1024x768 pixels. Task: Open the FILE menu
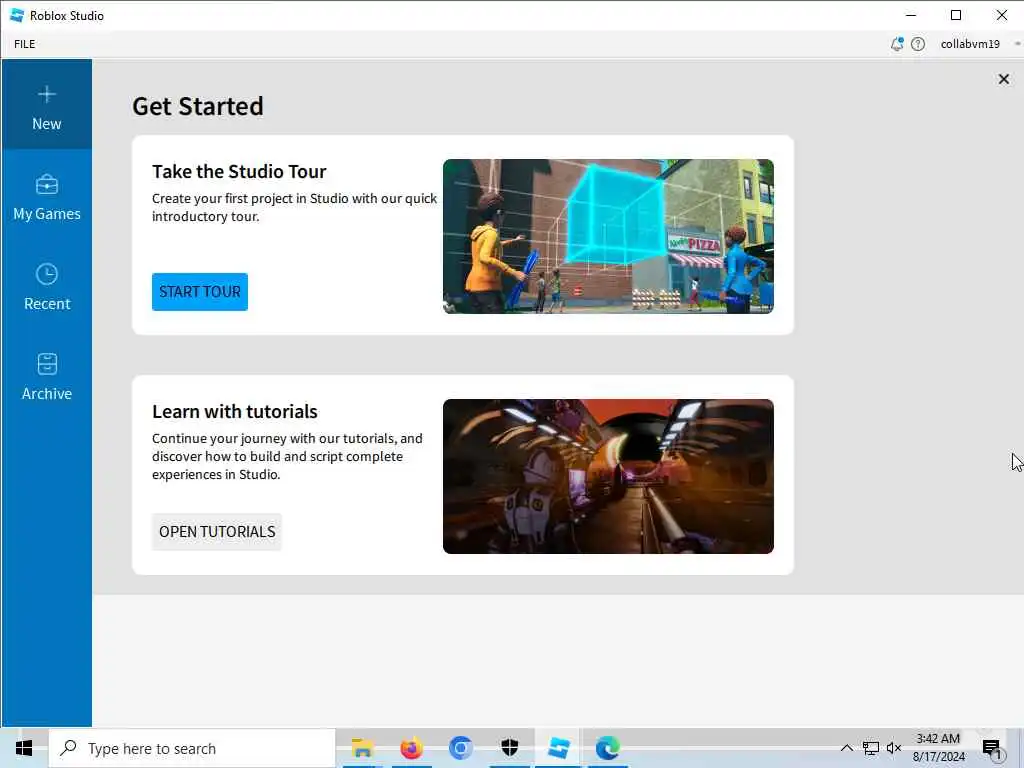coord(25,44)
